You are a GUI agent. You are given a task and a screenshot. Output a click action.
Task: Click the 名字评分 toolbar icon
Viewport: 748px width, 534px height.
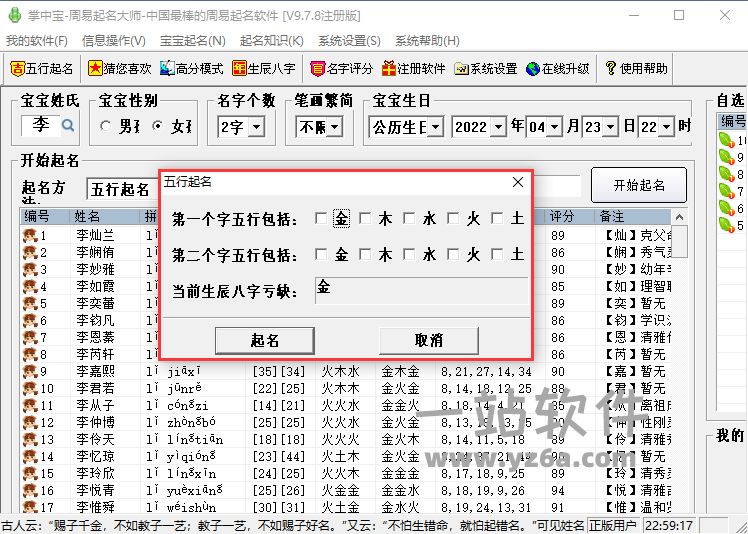[x=317, y=69]
